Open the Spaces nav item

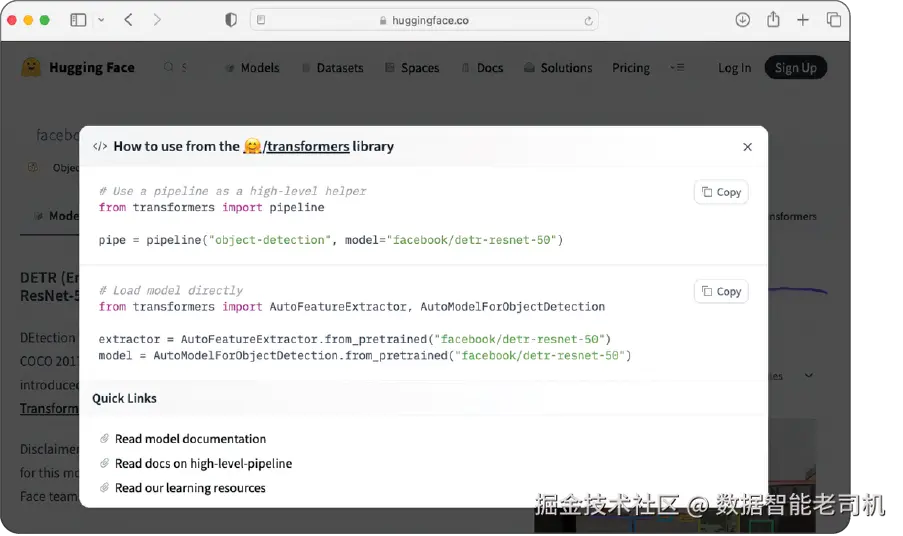coord(412,68)
